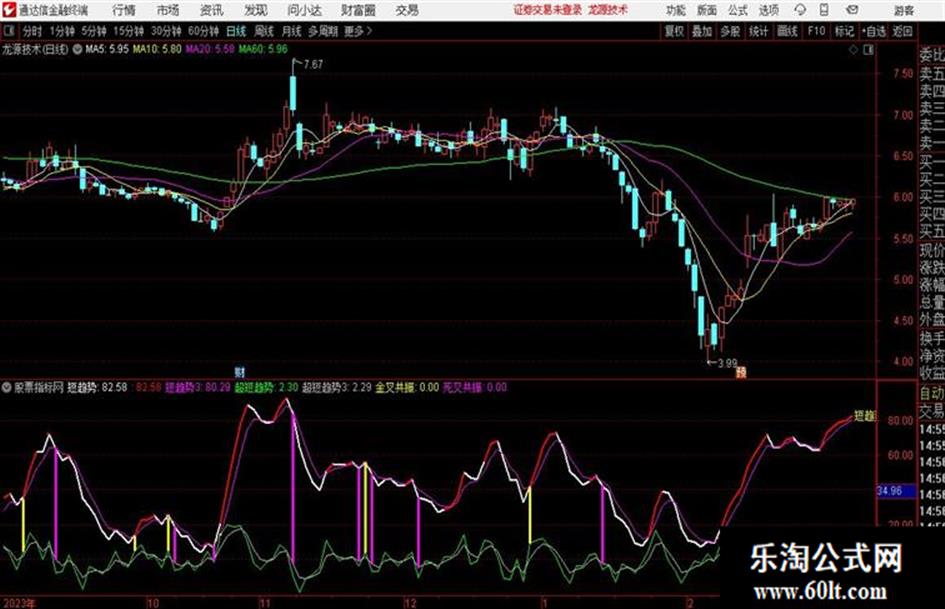Click the 超短趋势: 2.30 green indicator value
Image resolution: width=945 pixels, height=609 pixels.
[266, 387]
